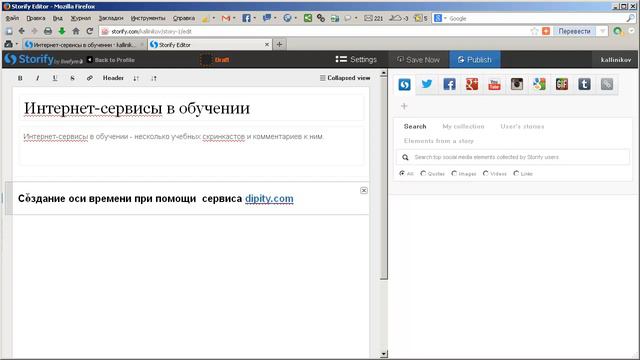640x360 pixels.
Task: Click the first sort order icon
Action: [136, 78]
